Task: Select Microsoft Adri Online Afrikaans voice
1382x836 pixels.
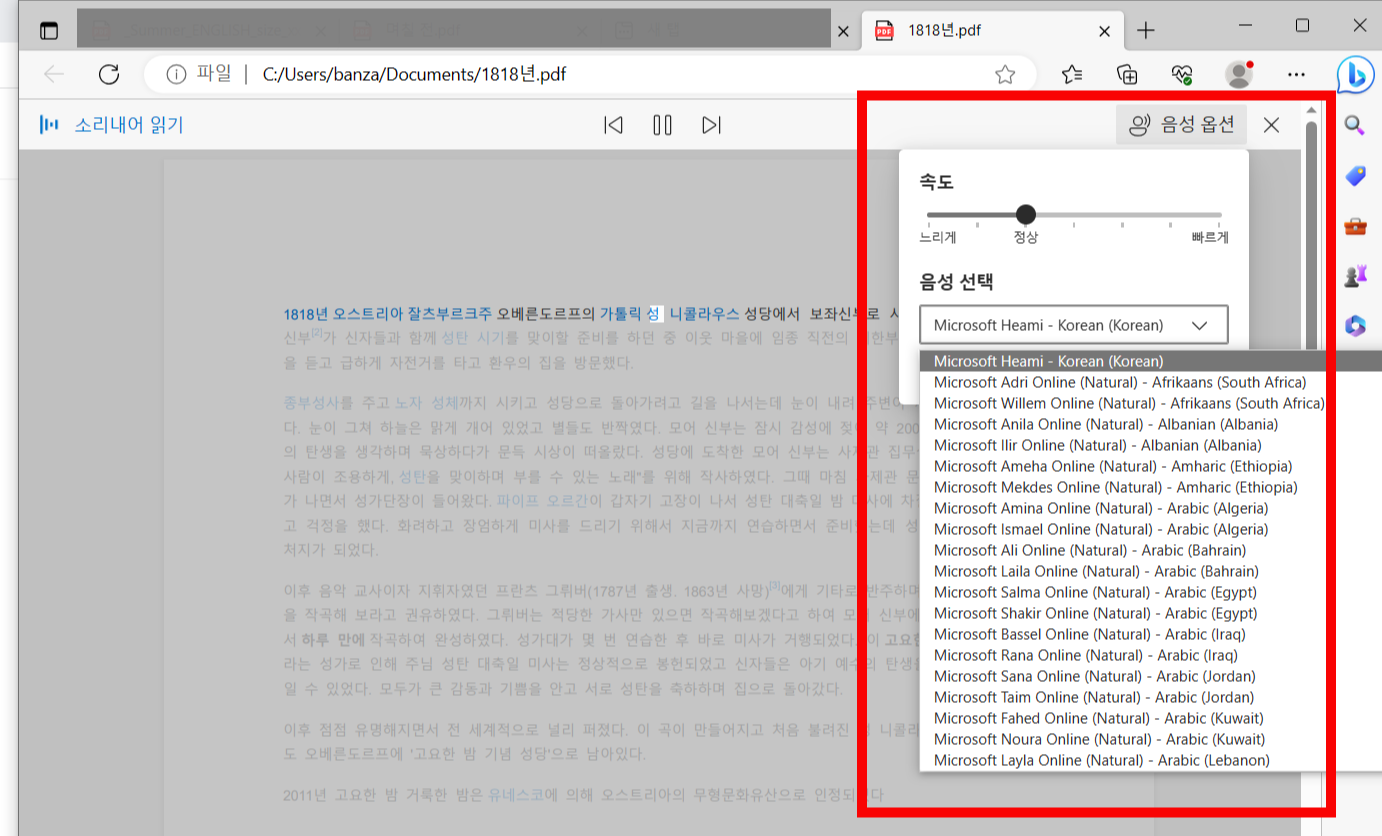Action: point(1150,382)
